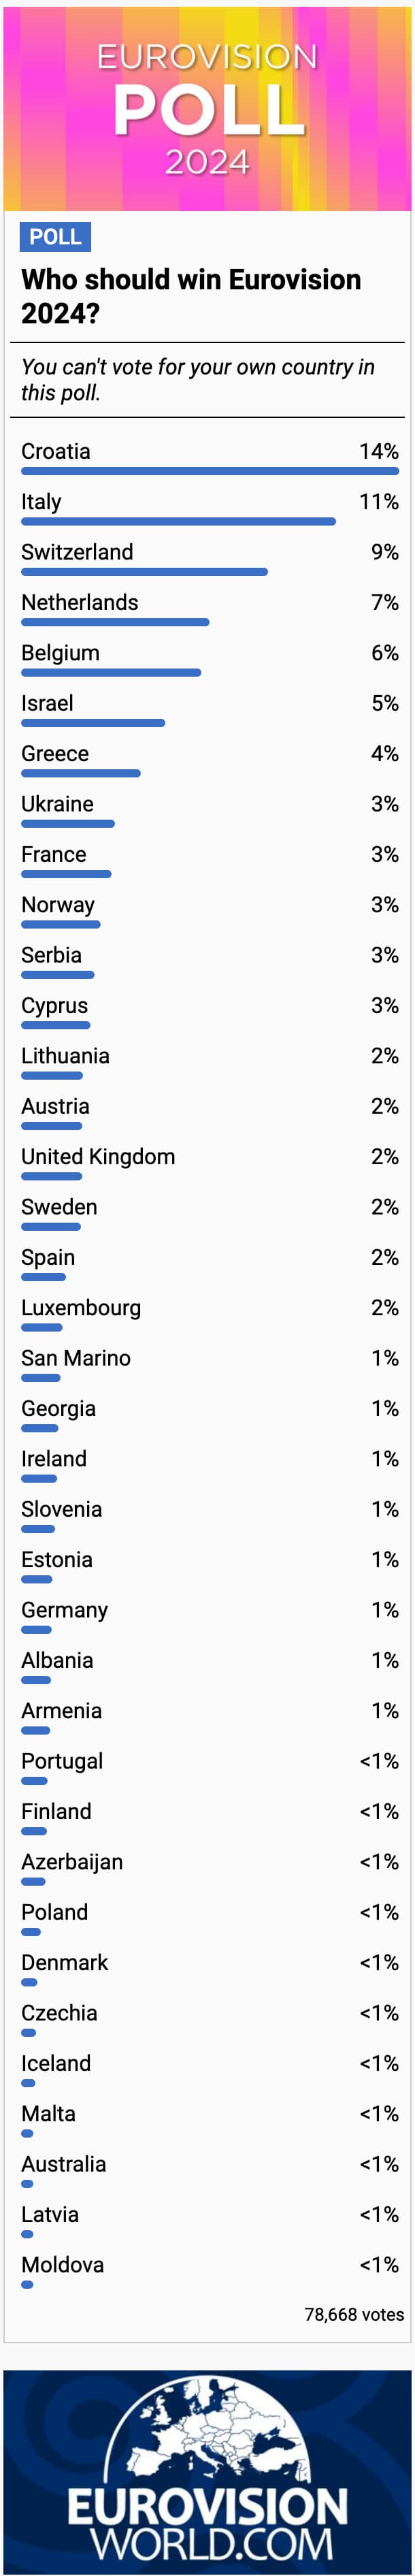415x2576 pixels.
Task: Click the Belgium poll entry
Action: point(60,653)
